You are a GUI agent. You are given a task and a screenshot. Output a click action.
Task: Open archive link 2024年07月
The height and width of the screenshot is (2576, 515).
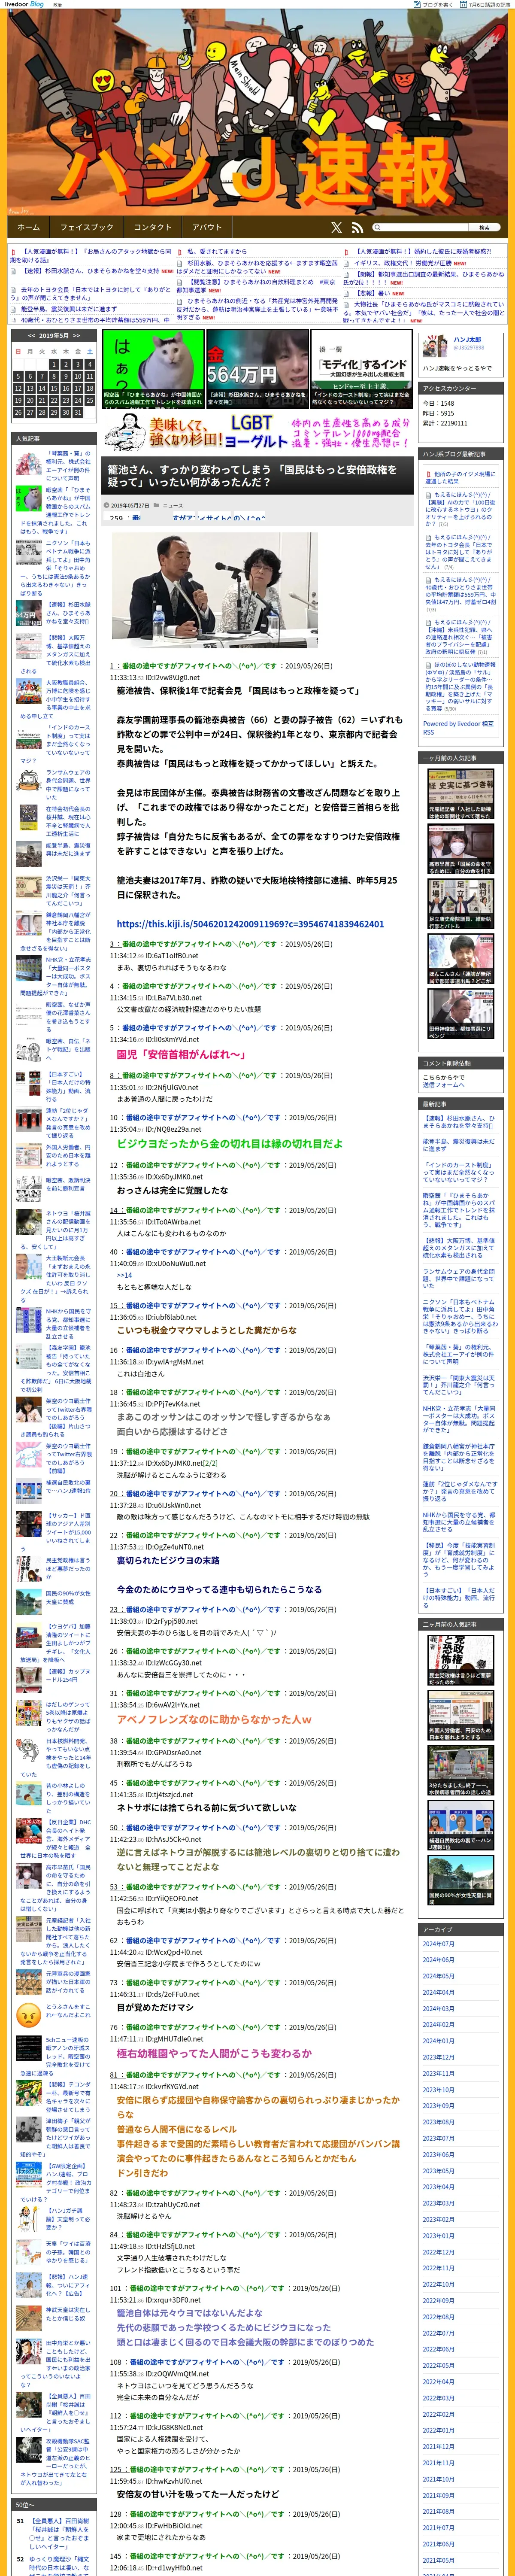pyautogui.click(x=438, y=1943)
